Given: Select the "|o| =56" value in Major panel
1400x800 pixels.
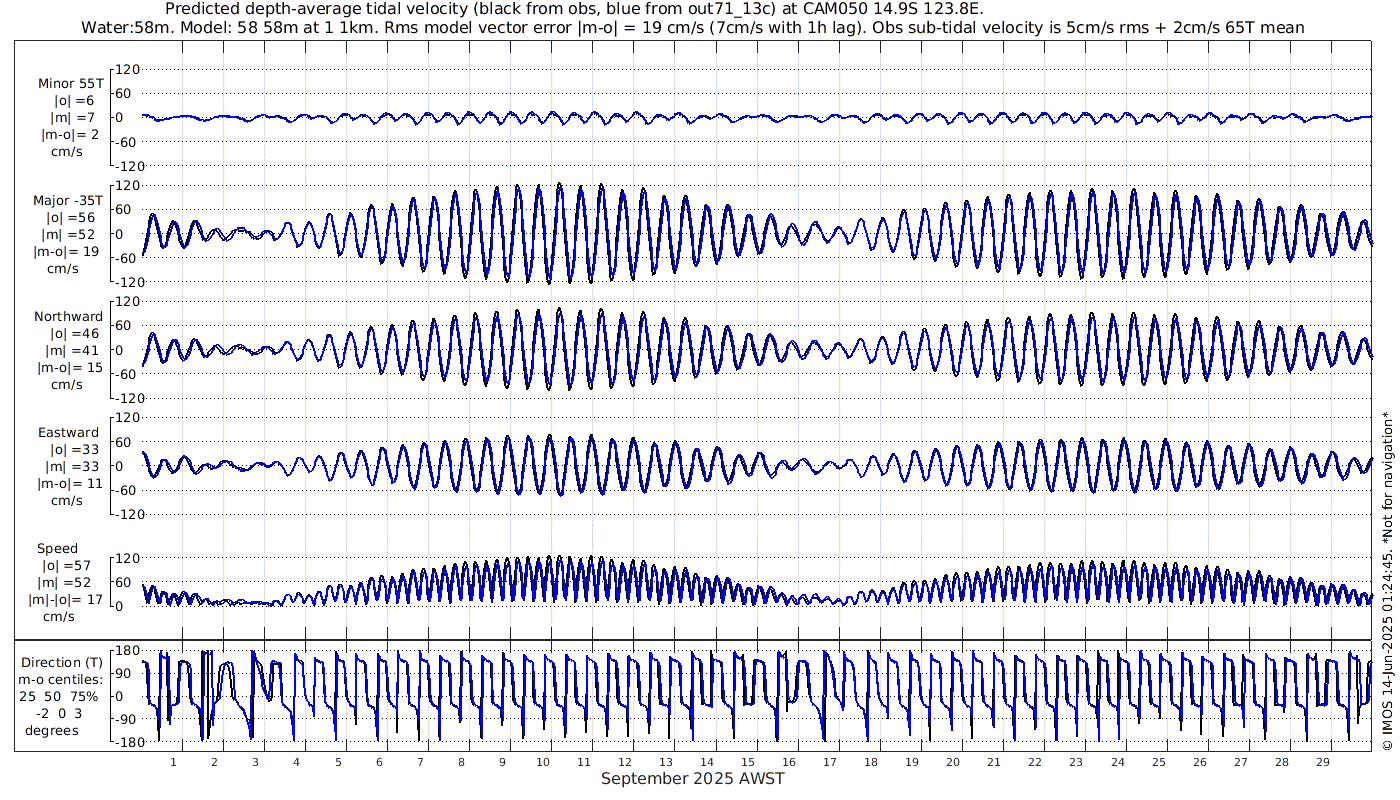Looking at the screenshot, I should [71, 217].
